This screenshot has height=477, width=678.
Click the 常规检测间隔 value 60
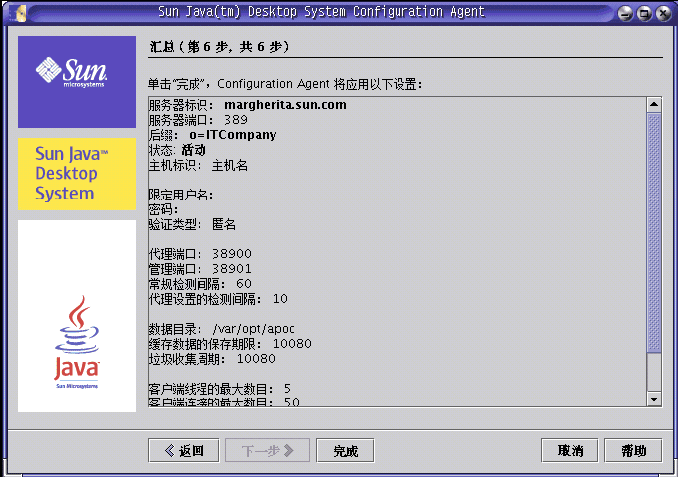click(244, 284)
